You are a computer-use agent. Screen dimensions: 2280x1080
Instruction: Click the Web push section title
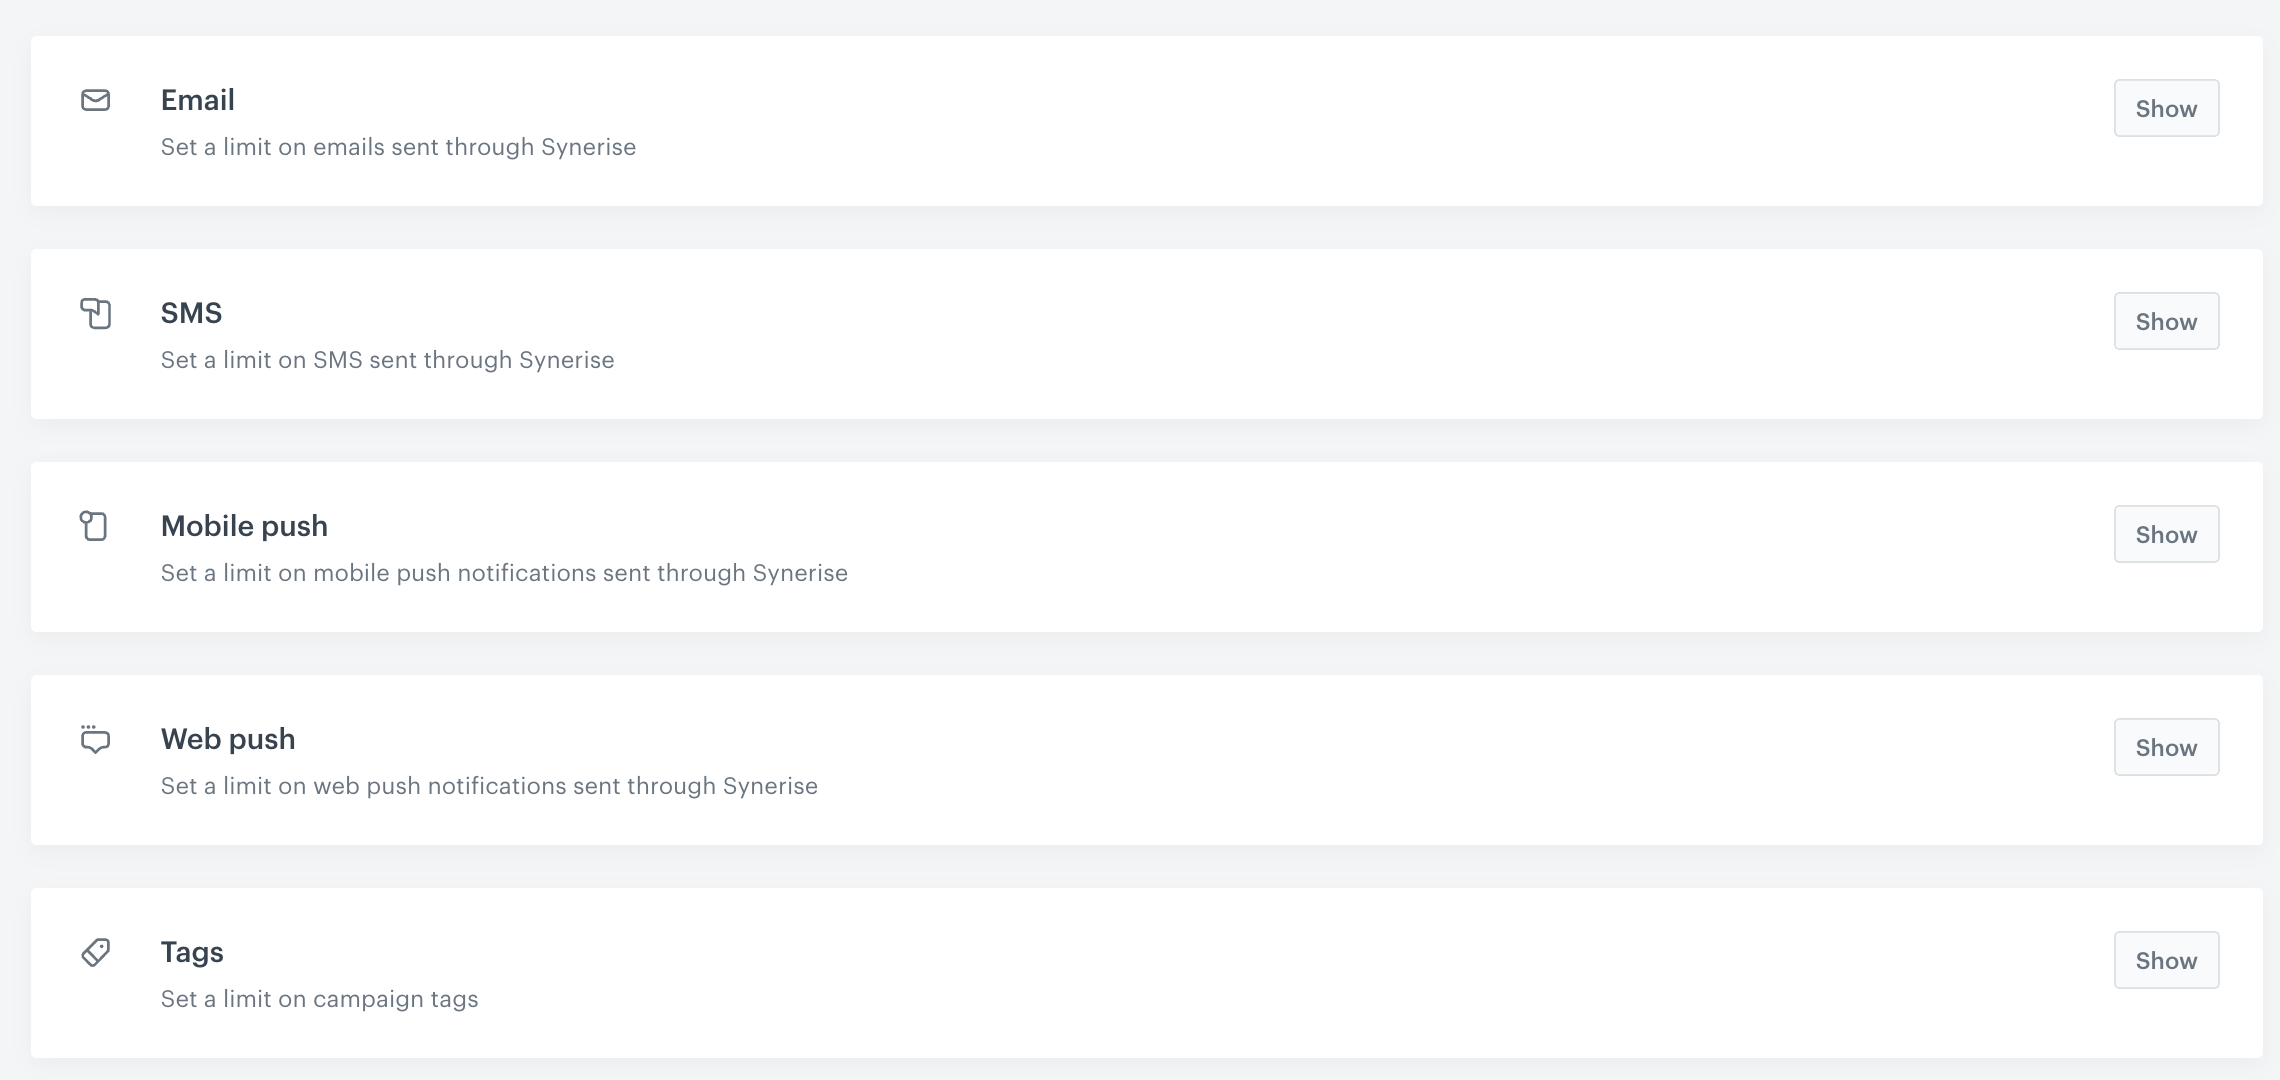[x=228, y=739]
